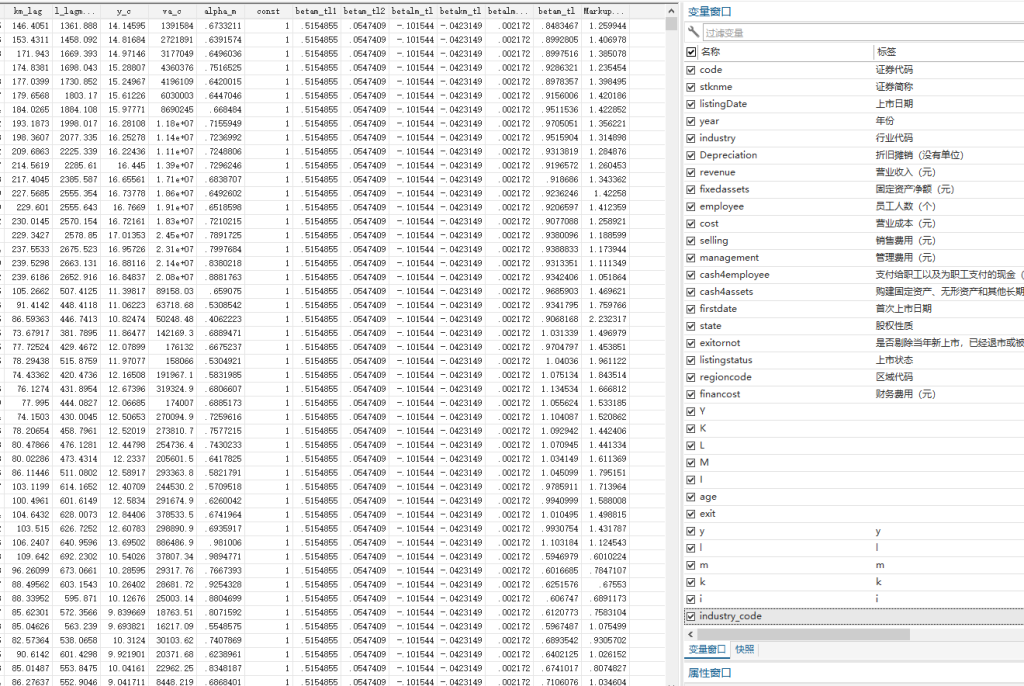Viewport: 1024px width, 686px height.
Task: Toggle the financost variable checkbox
Action: (691, 394)
